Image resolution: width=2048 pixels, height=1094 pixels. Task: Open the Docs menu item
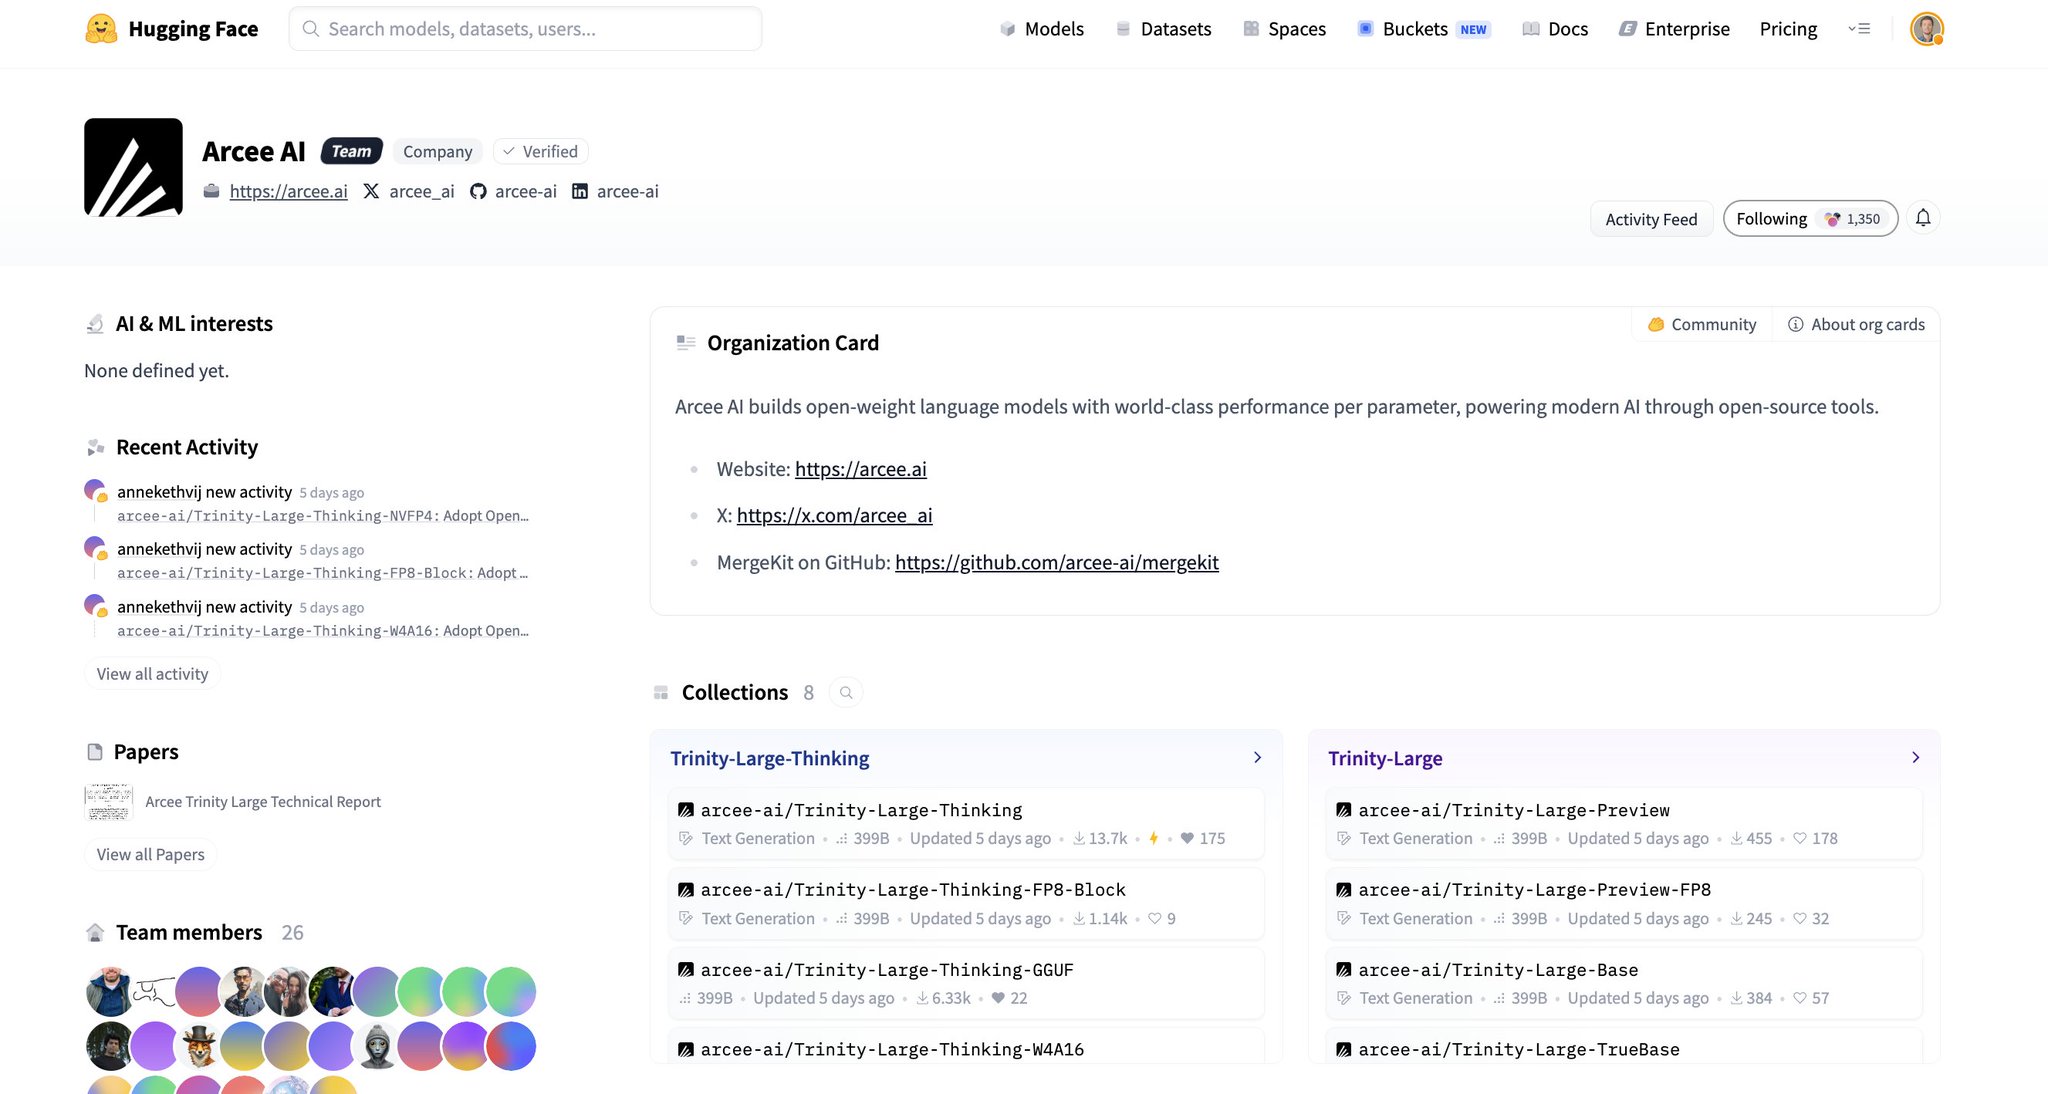(1556, 29)
